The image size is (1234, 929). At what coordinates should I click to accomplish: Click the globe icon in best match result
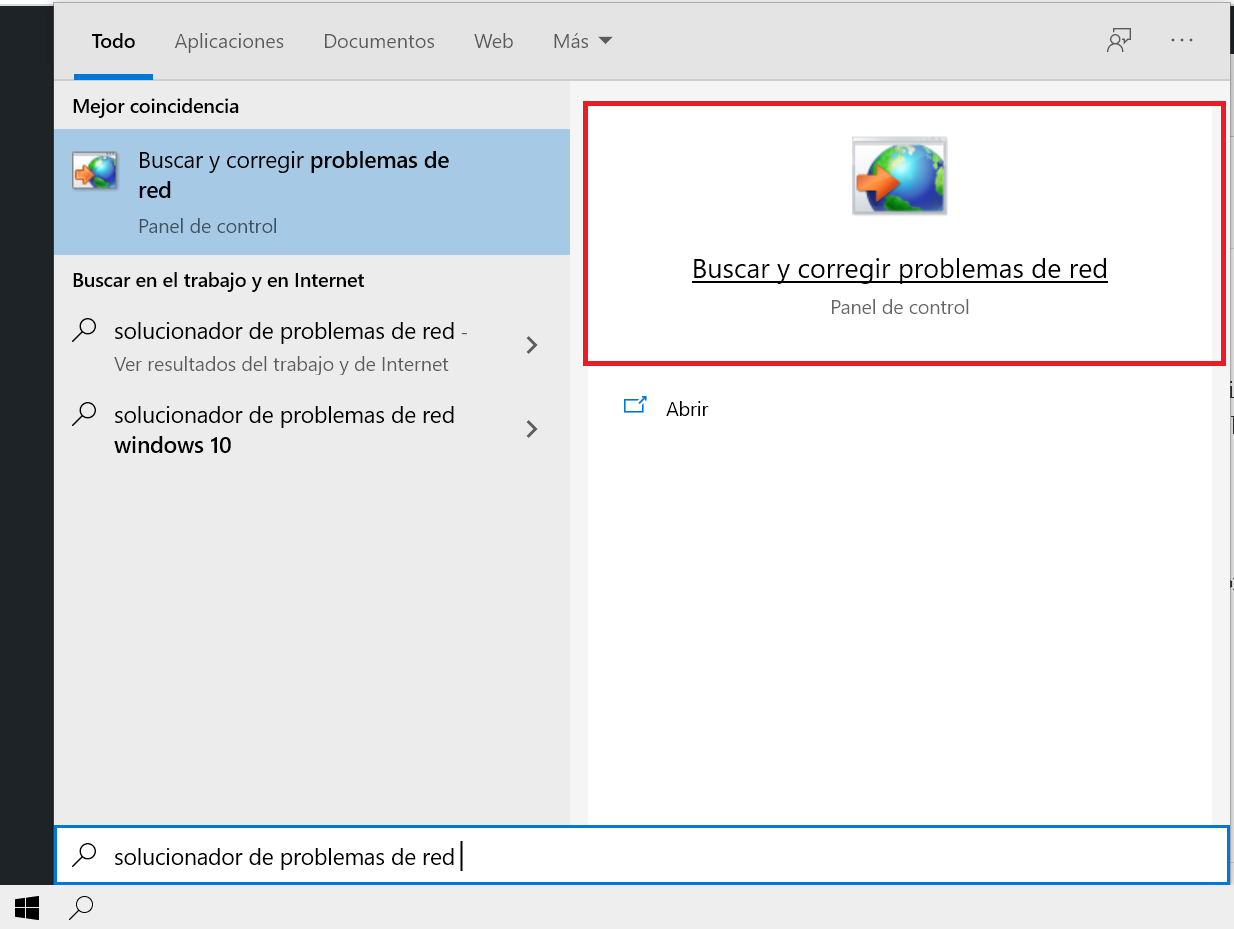[95, 171]
